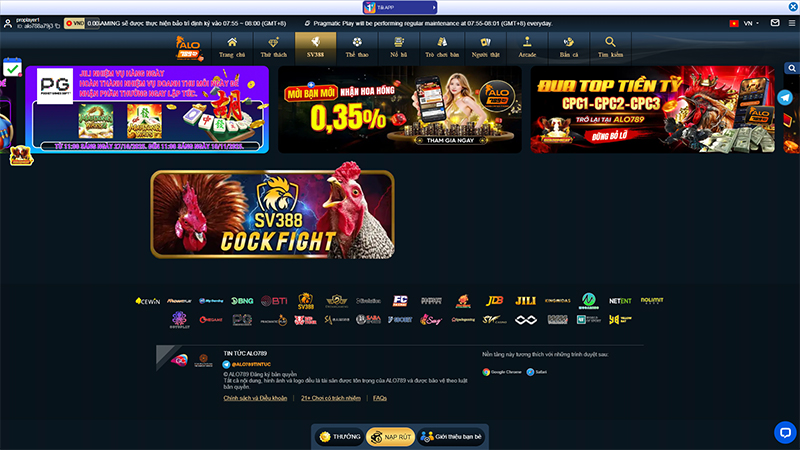Image resolution: width=800 pixels, height=450 pixels.
Task: Open the Trang chủ home tab
Action: pos(232,45)
